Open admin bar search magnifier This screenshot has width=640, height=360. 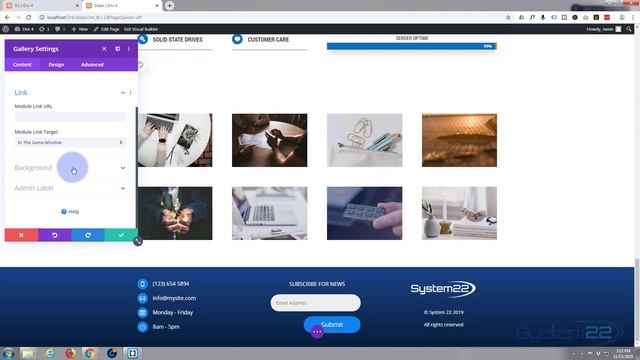coord(629,29)
